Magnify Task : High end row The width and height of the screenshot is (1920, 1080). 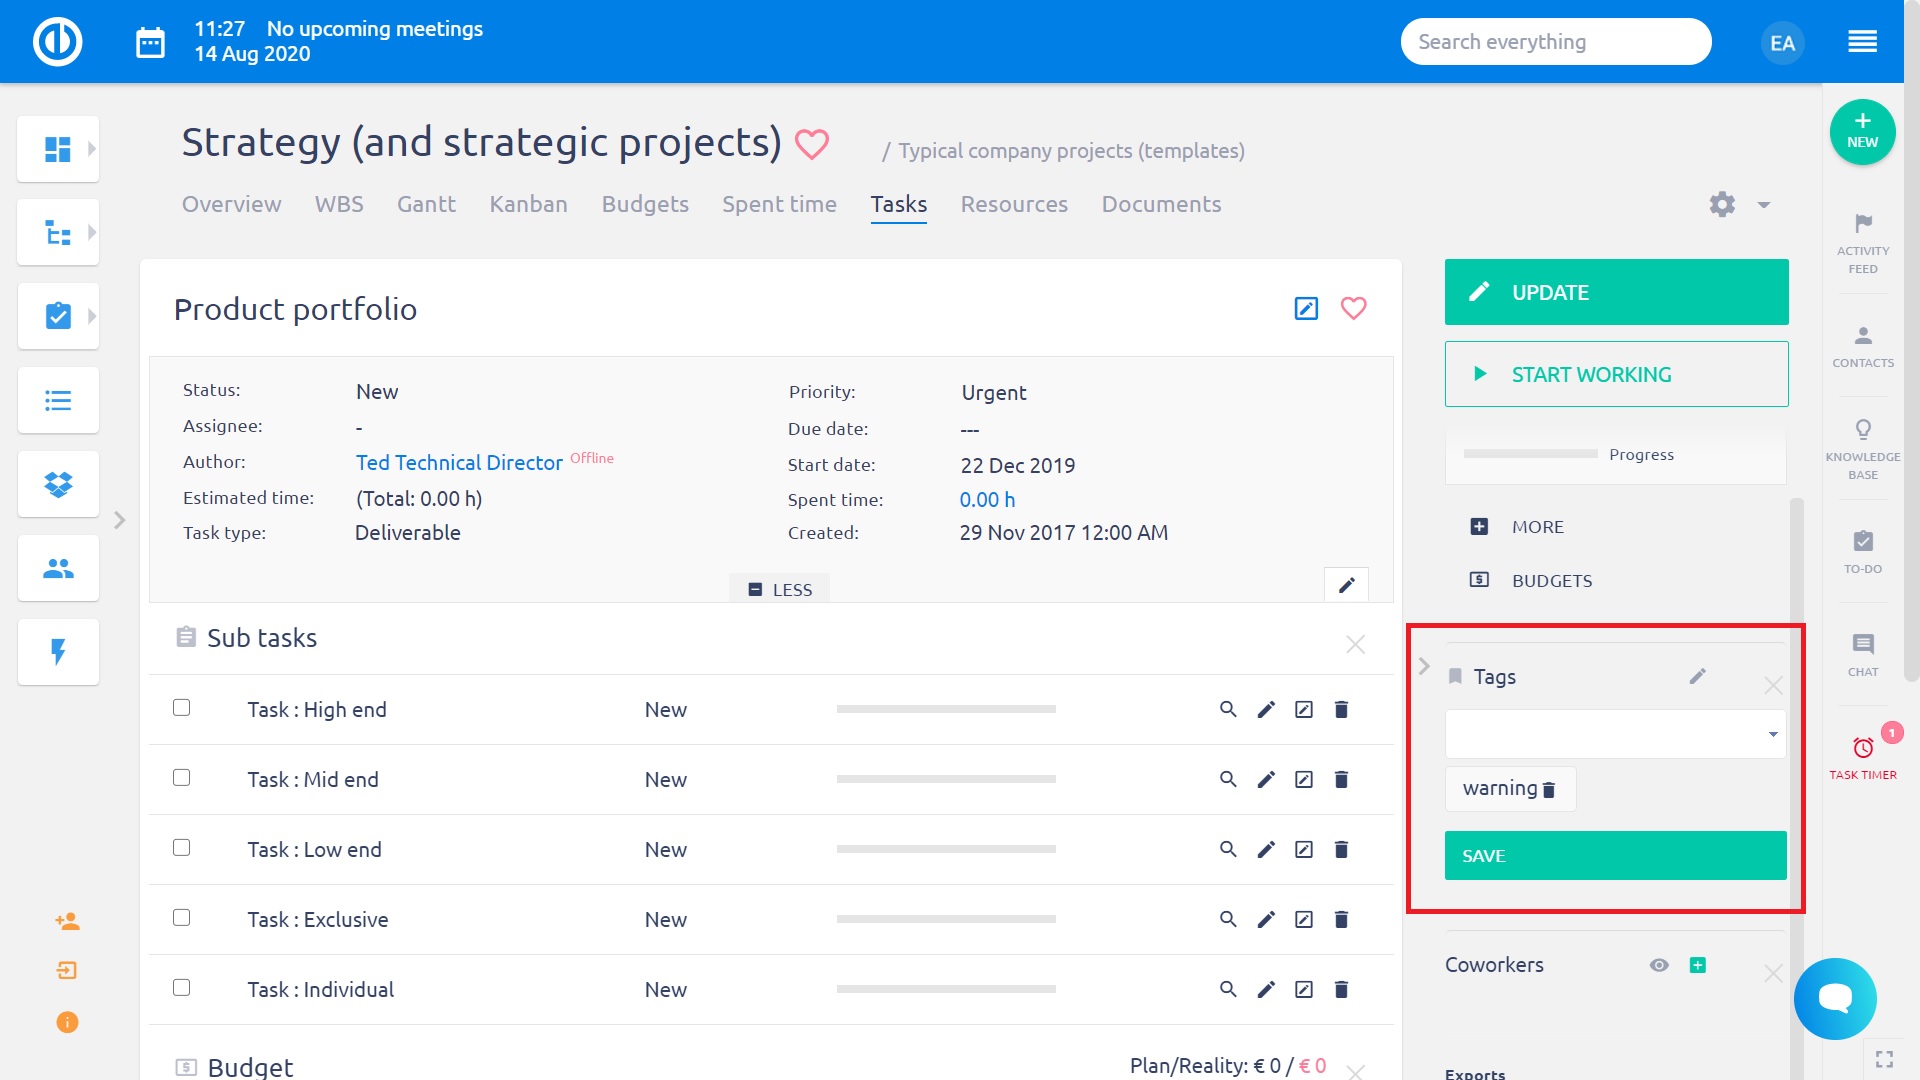coord(1228,709)
